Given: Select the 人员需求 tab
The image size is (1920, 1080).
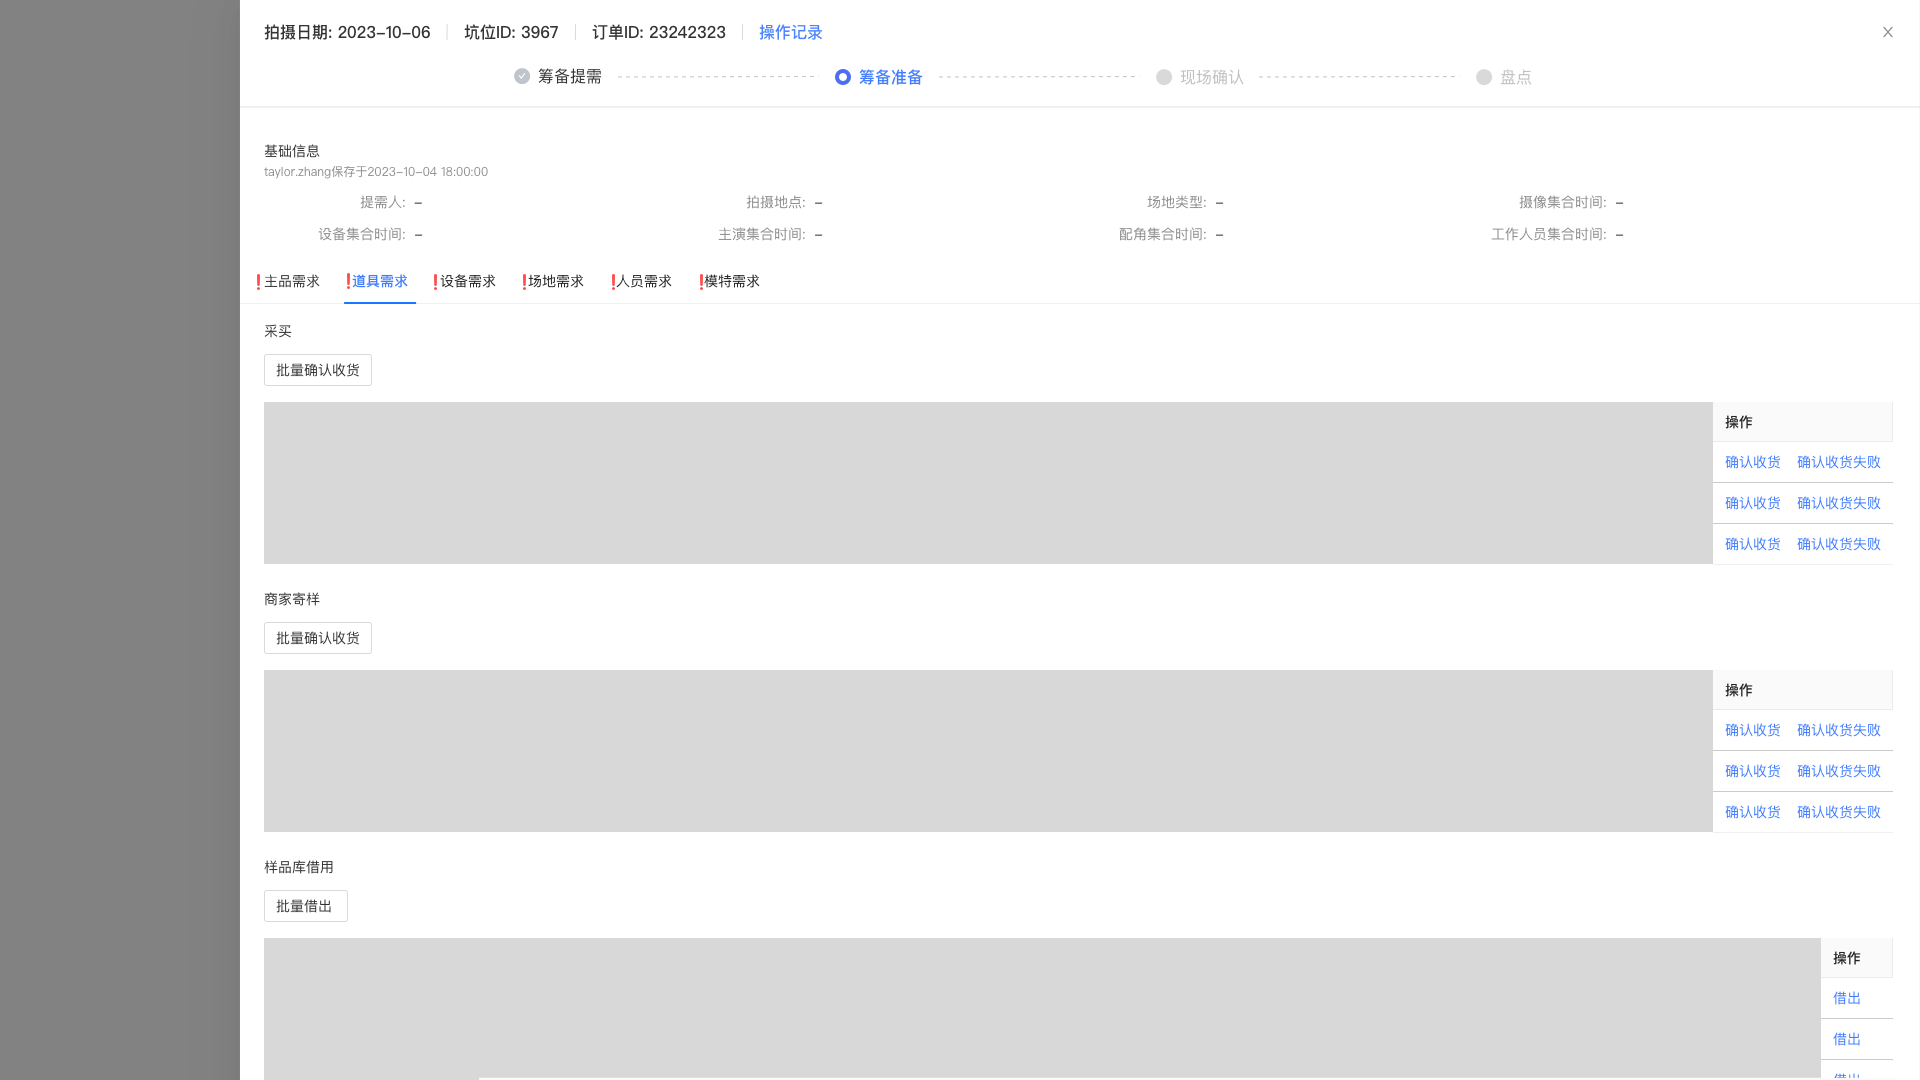Looking at the screenshot, I should coord(643,282).
